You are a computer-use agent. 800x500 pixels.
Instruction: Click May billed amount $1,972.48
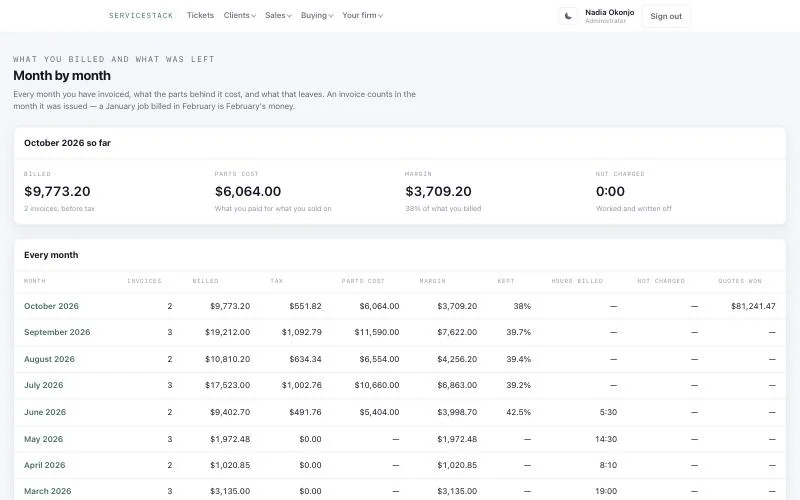[230, 439]
